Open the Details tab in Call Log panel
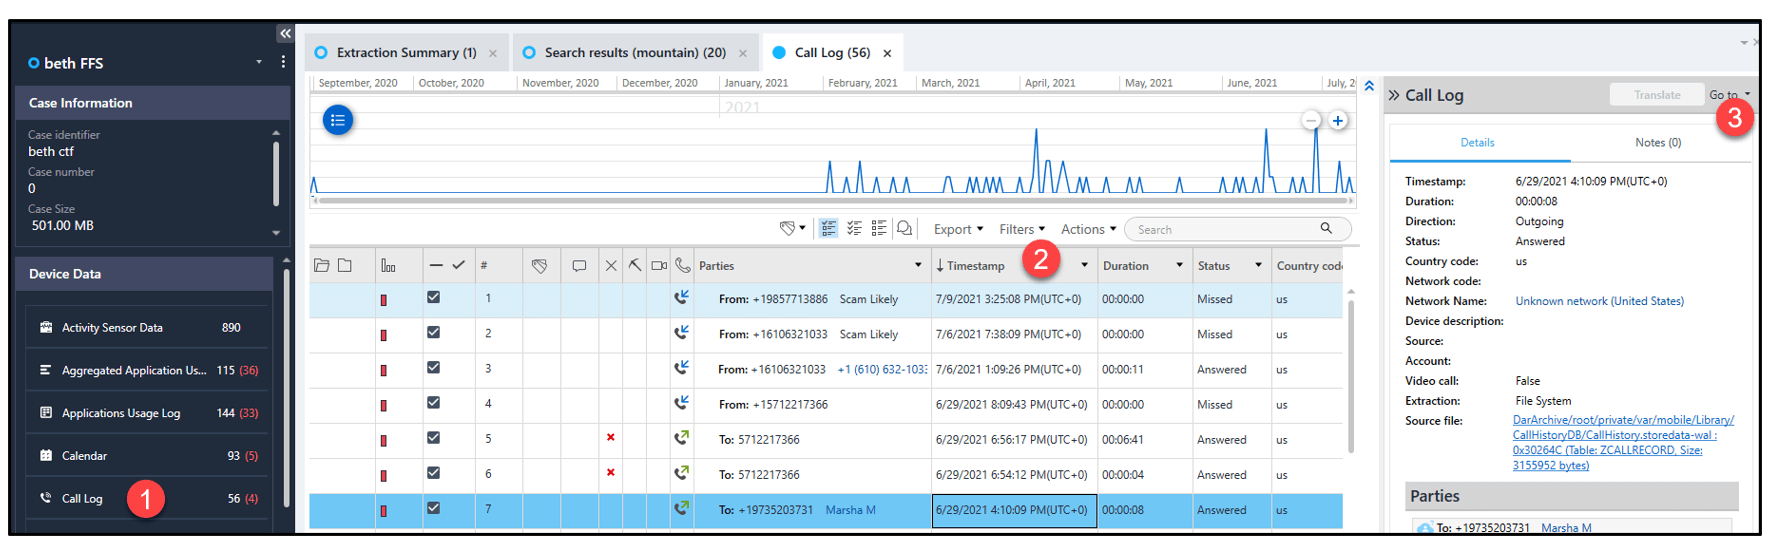Screen dimensions: 1781x549 click(x=1477, y=143)
